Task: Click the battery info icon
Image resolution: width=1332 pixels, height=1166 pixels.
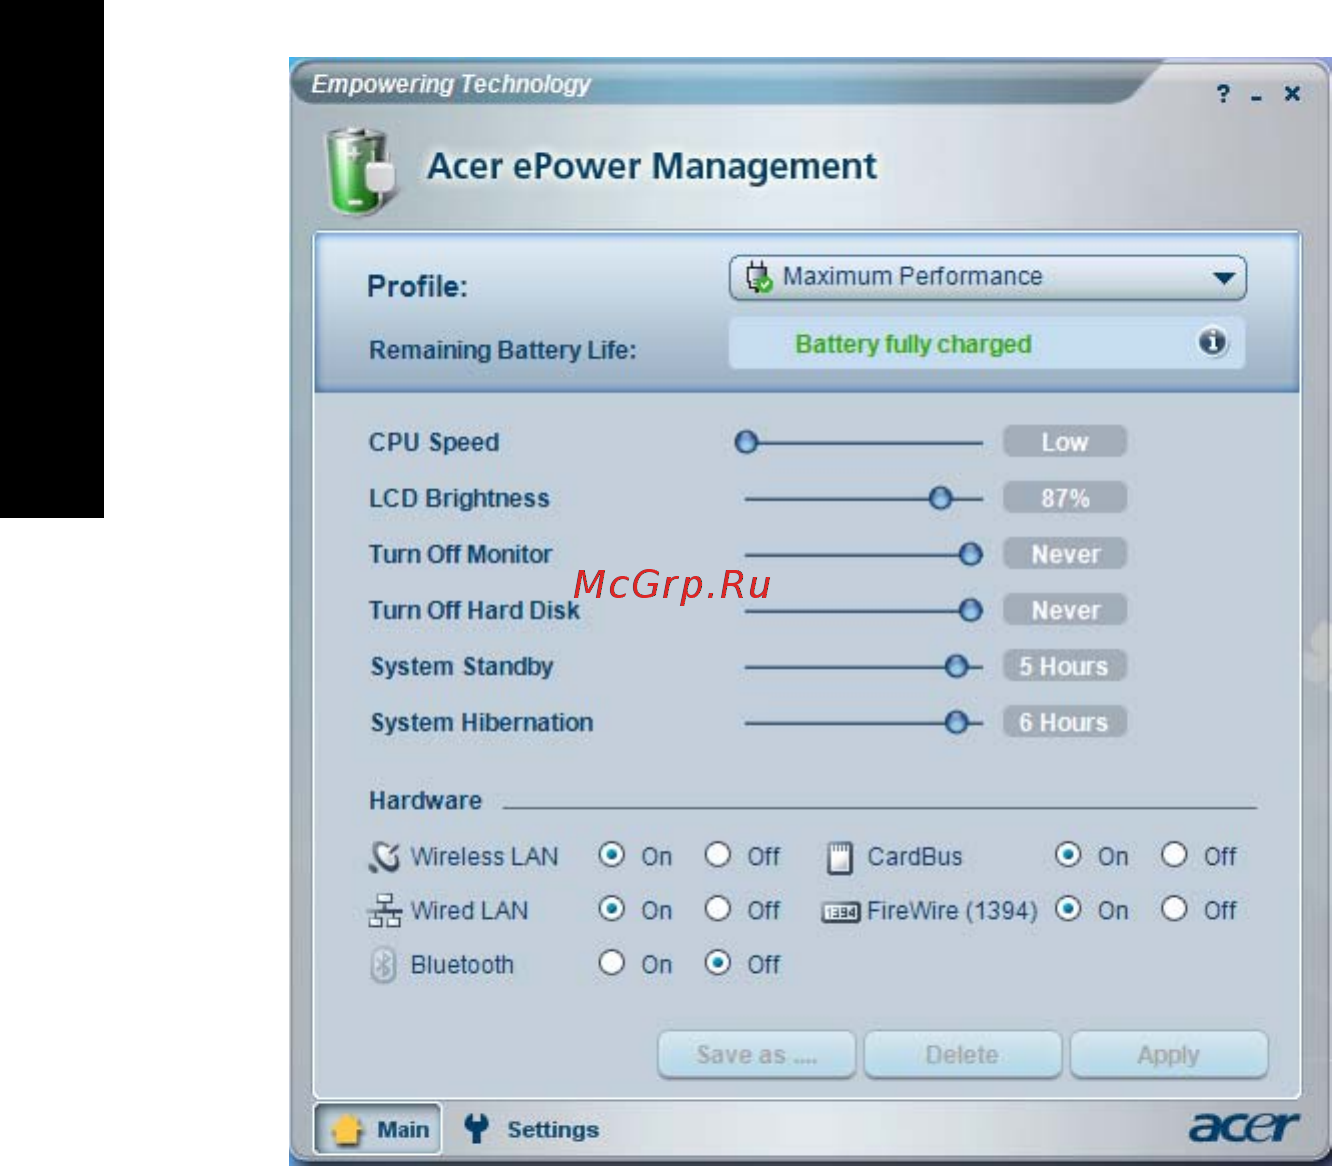Action: (1212, 342)
